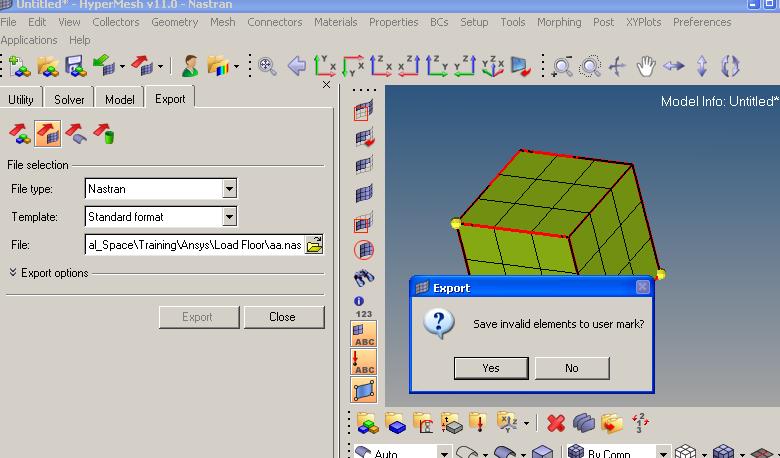
Task: Open Materials folder with blue block icon
Action: click(x=395, y=423)
